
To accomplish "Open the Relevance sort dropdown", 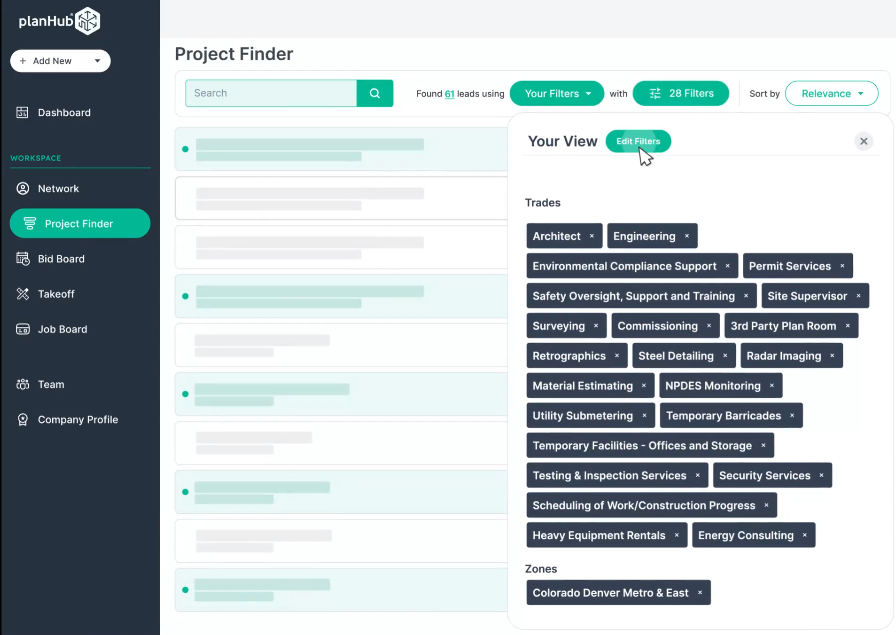I will click(x=831, y=93).
